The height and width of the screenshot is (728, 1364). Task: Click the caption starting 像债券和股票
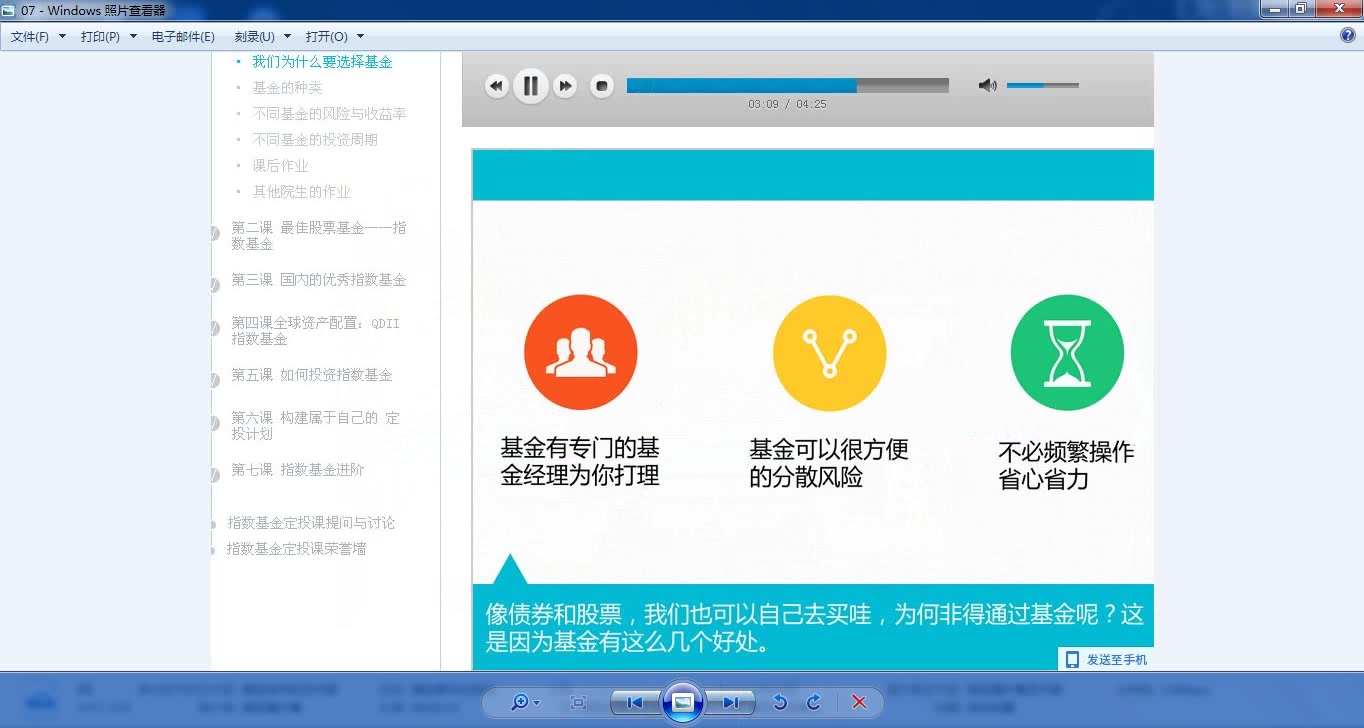click(x=814, y=628)
